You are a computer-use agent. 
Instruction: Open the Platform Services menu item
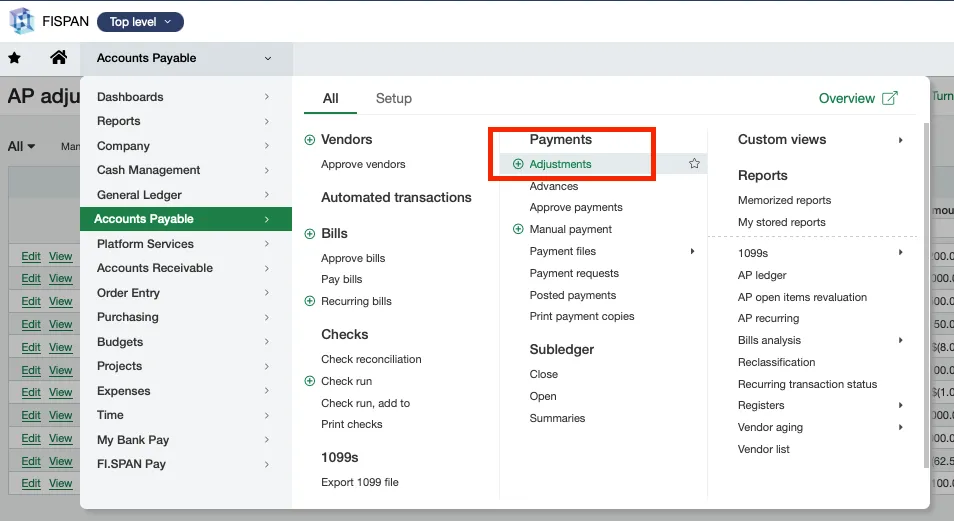click(186, 244)
